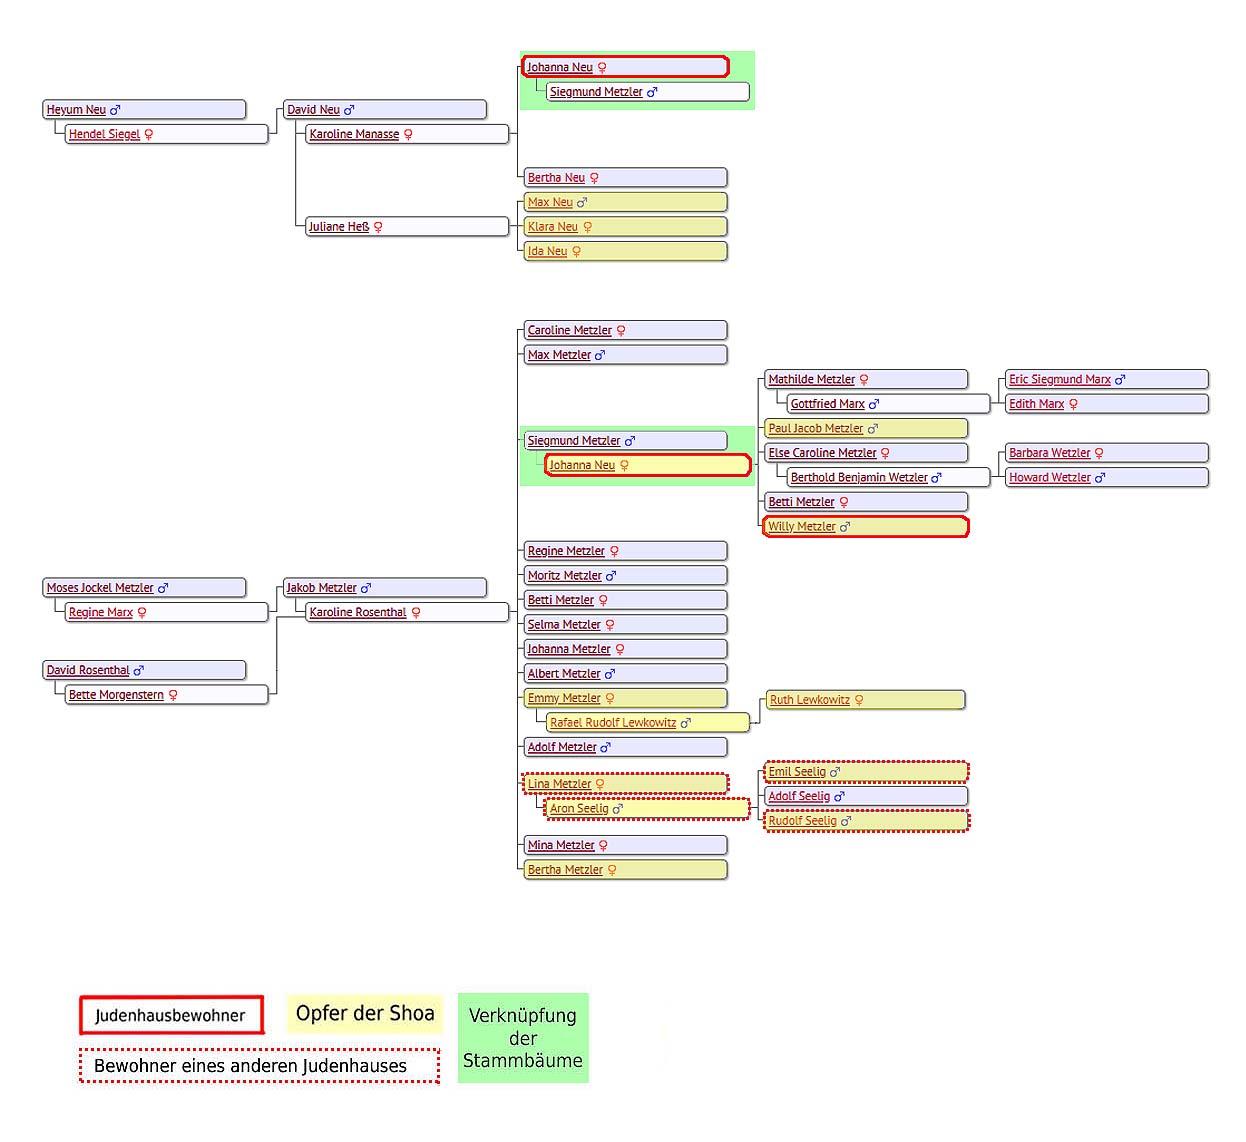1246x1142 pixels.
Task: Click the female icon after Bette Morgenstern
Action: [173, 695]
